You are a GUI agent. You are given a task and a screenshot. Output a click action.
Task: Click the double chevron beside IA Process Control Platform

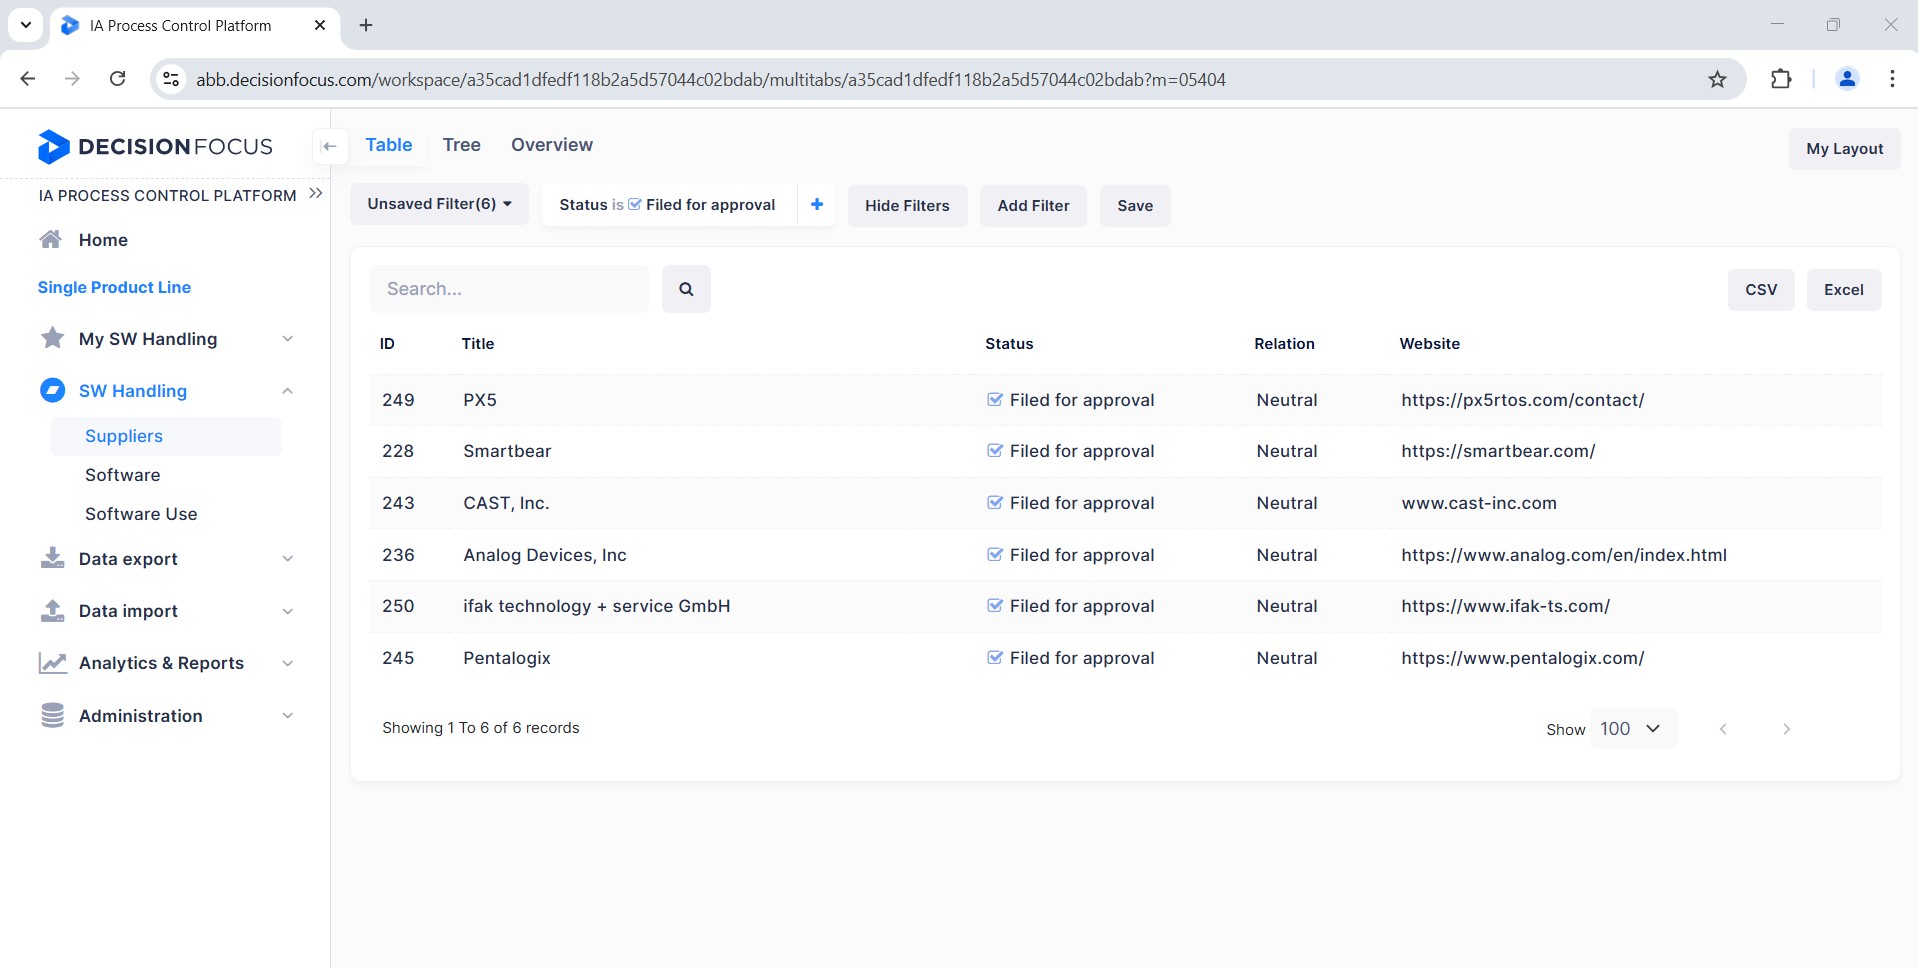tap(316, 194)
